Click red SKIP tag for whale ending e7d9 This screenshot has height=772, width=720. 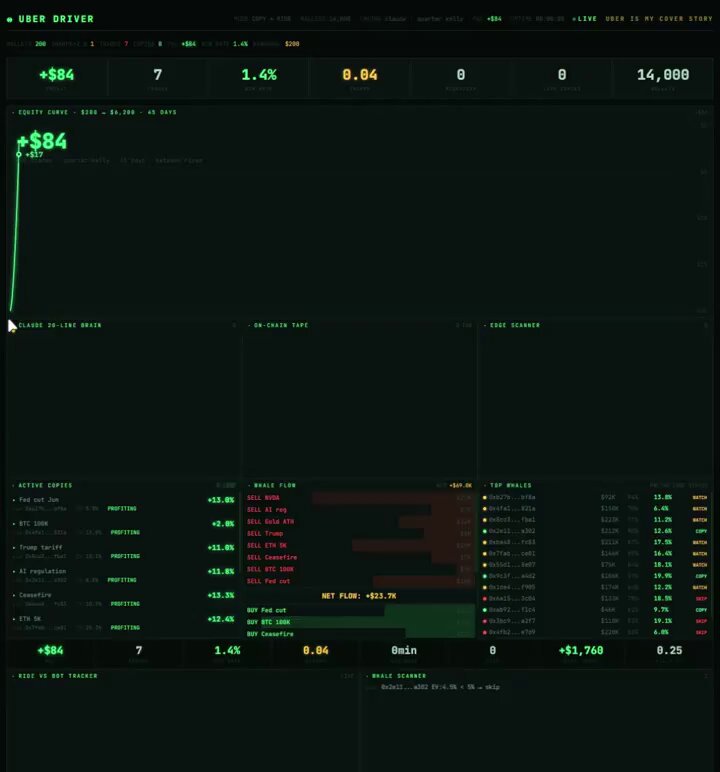701,632
